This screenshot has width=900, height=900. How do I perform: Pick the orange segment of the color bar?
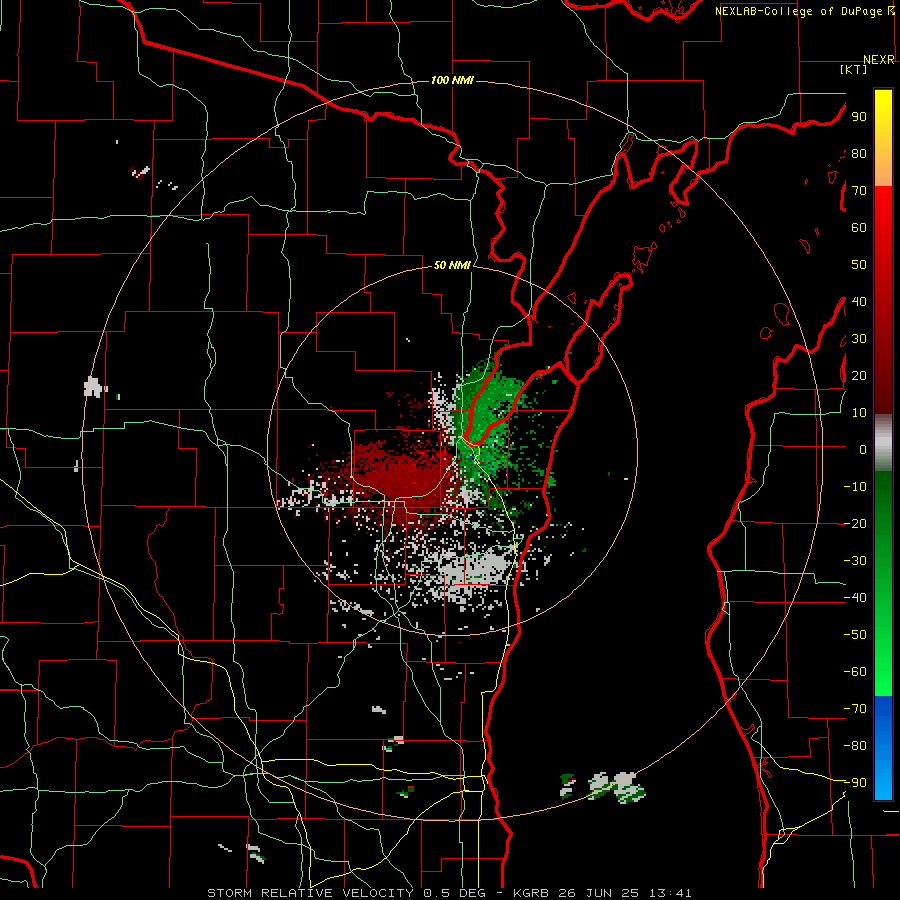[883, 170]
